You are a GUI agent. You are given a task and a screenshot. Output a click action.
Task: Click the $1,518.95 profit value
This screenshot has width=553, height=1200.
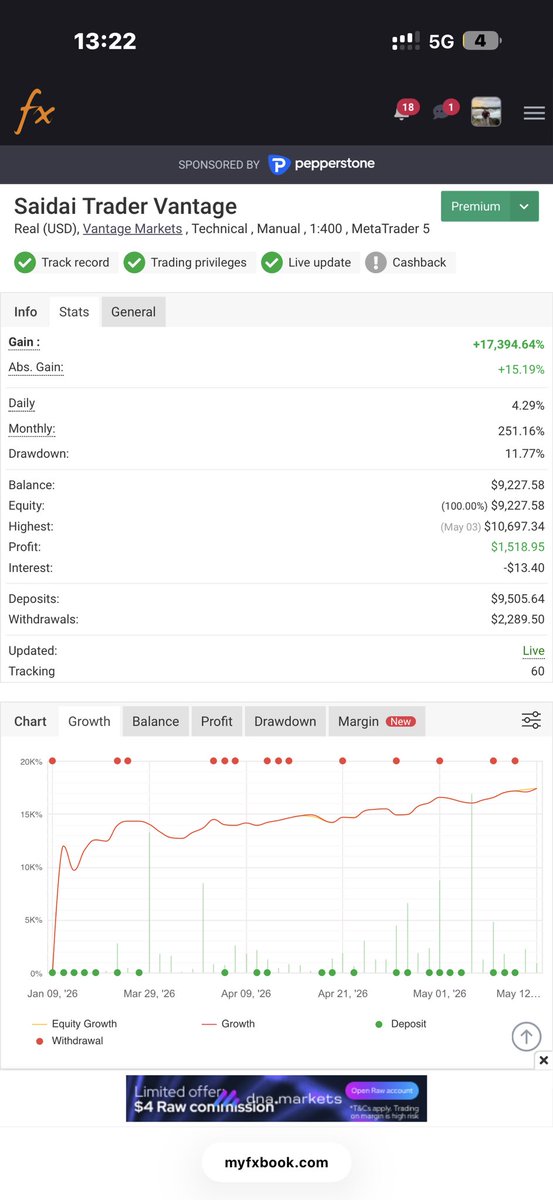pyautogui.click(x=518, y=547)
